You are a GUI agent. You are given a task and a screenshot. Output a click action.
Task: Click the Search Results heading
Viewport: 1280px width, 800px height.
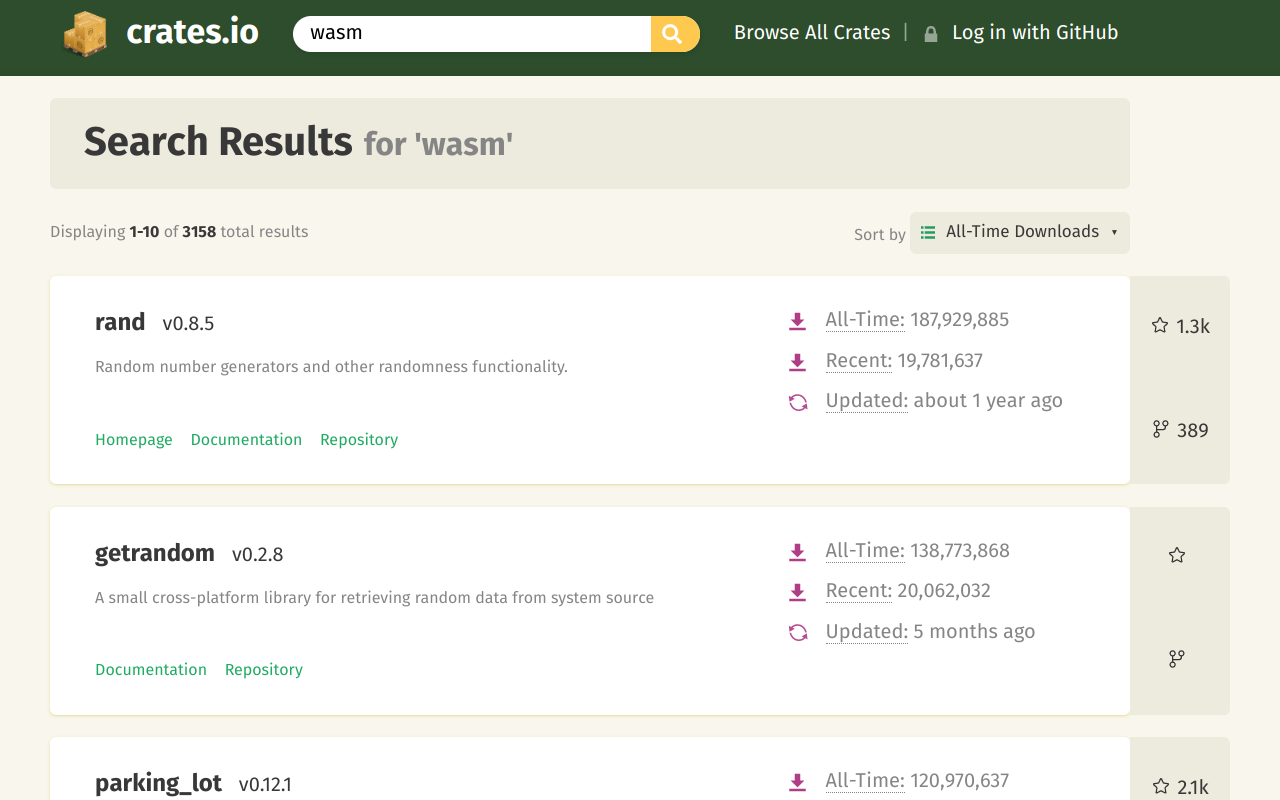coord(218,142)
